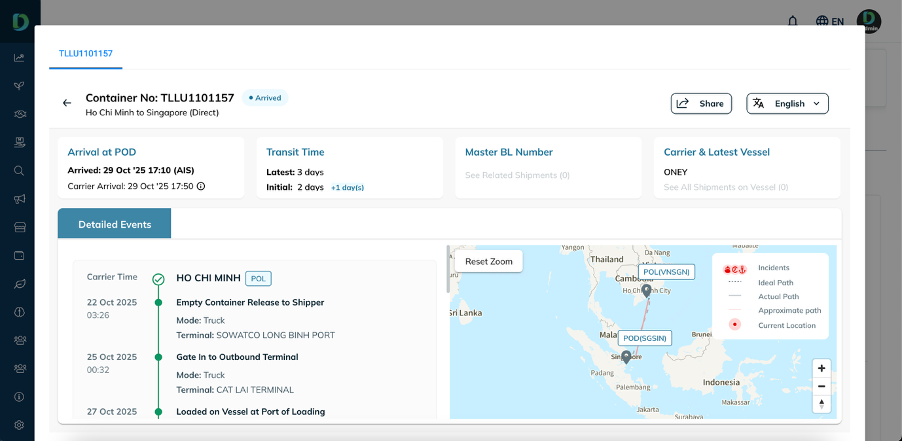This screenshot has height=442, width=902.
Task: Zoom out on the map
Action: pyautogui.click(x=821, y=386)
